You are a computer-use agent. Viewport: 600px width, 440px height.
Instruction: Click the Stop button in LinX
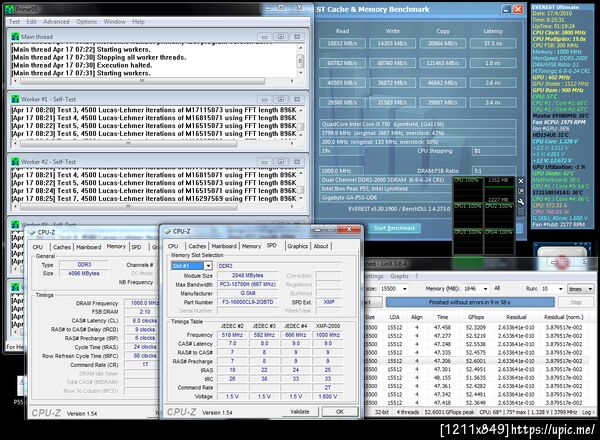click(576, 302)
